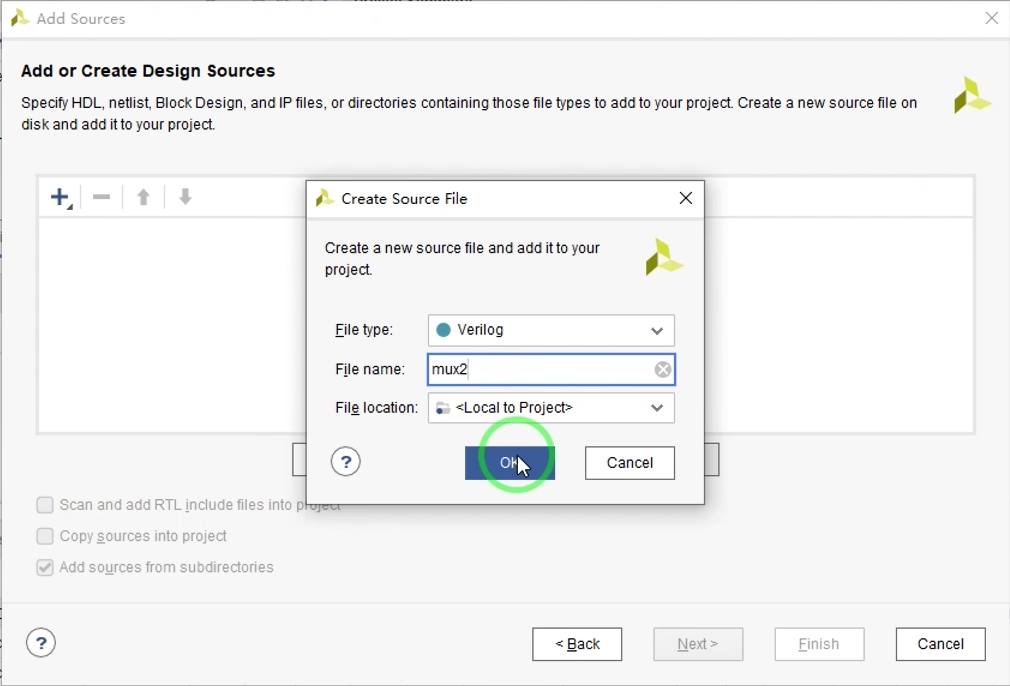Click the Finish button in the wizard
This screenshot has width=1010, height=686.
click(x=819, y=644)
